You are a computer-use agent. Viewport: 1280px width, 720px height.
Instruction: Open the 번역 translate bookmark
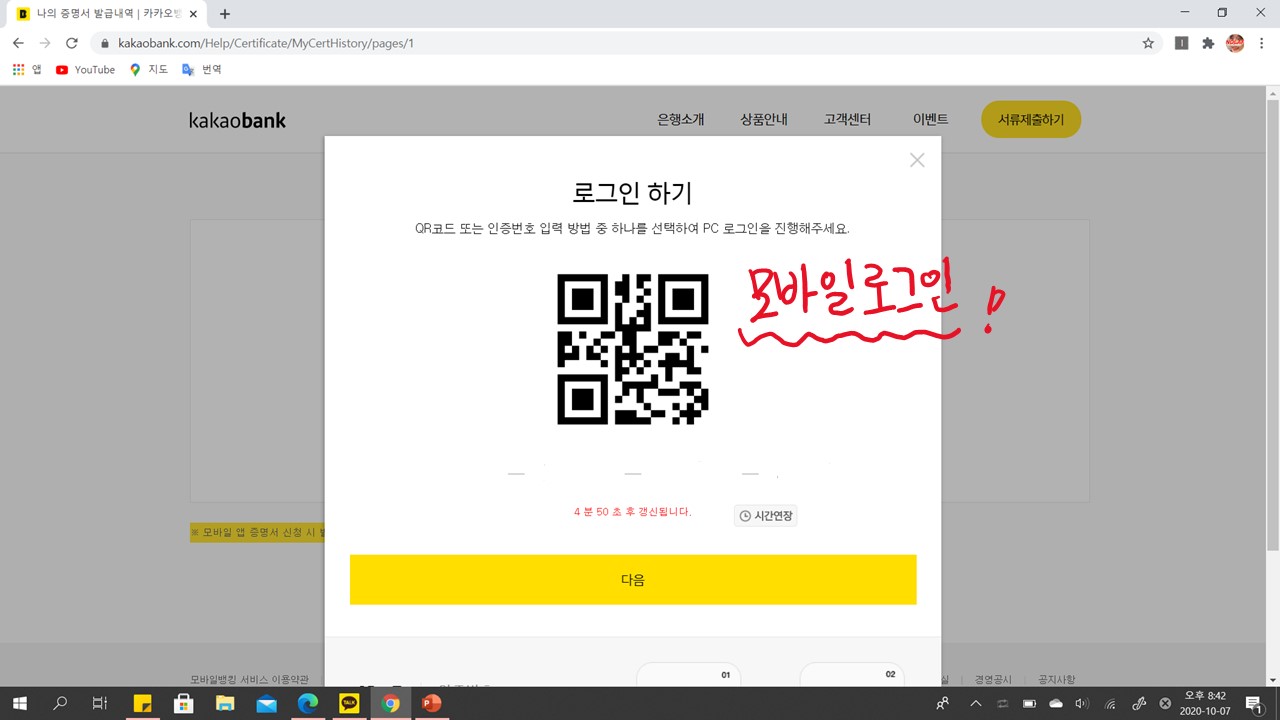click(x=201, y=70)
